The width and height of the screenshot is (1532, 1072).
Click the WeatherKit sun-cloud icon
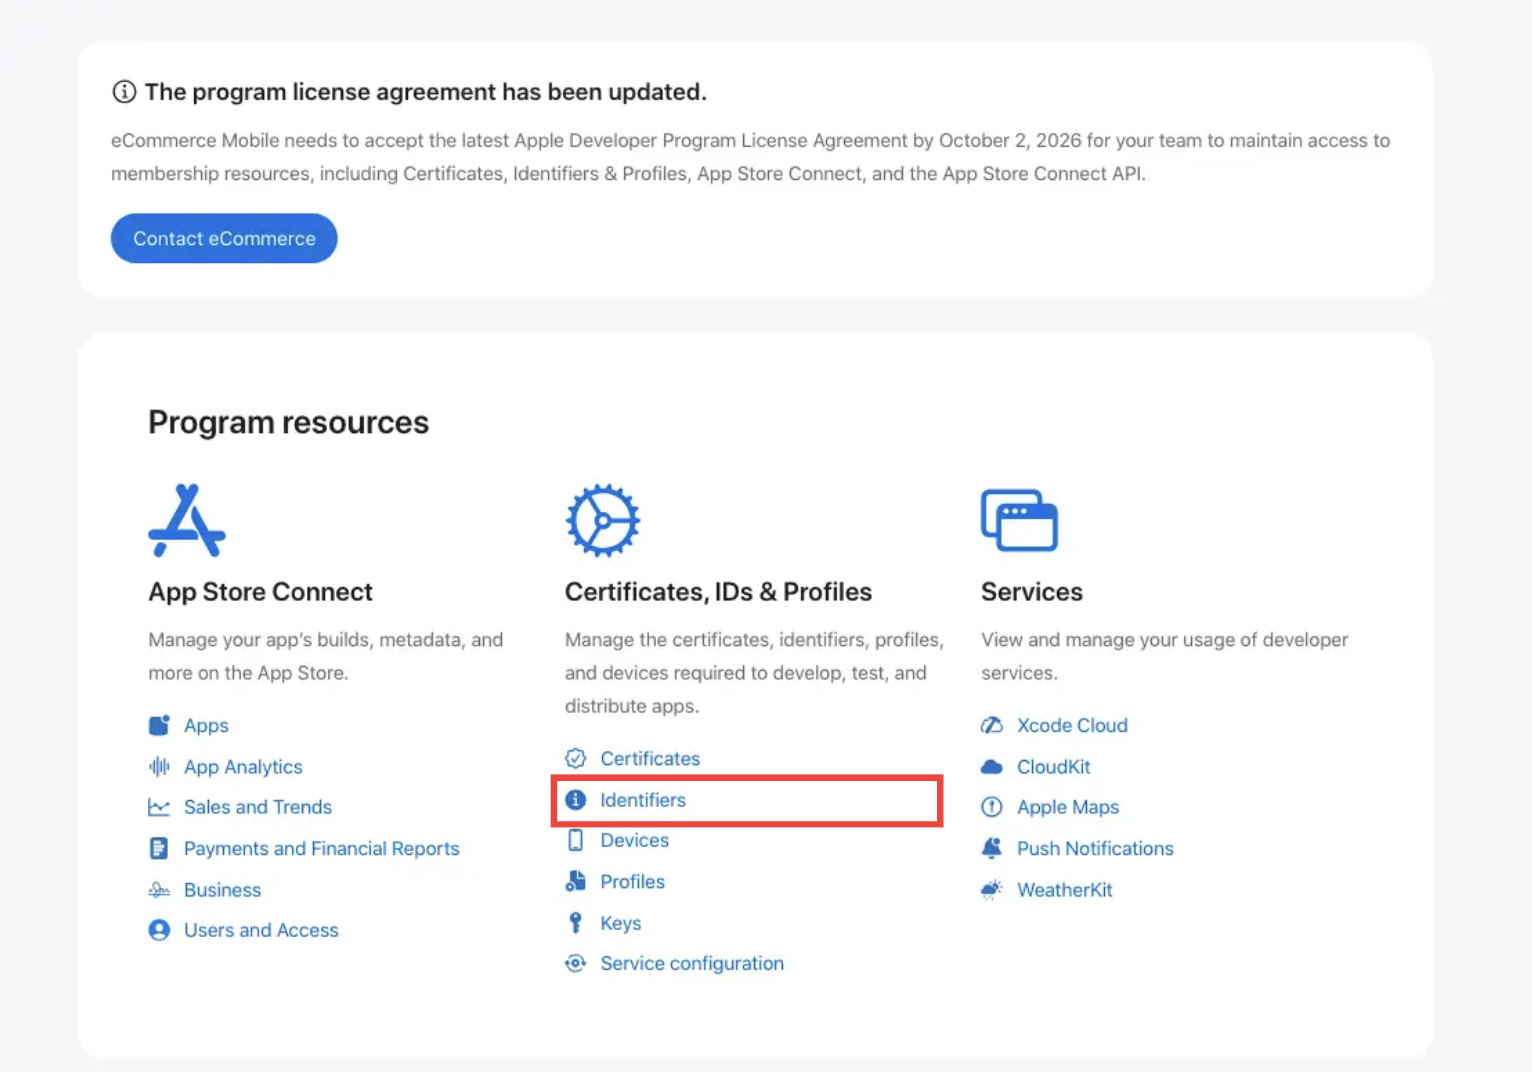tap(992, 890)
